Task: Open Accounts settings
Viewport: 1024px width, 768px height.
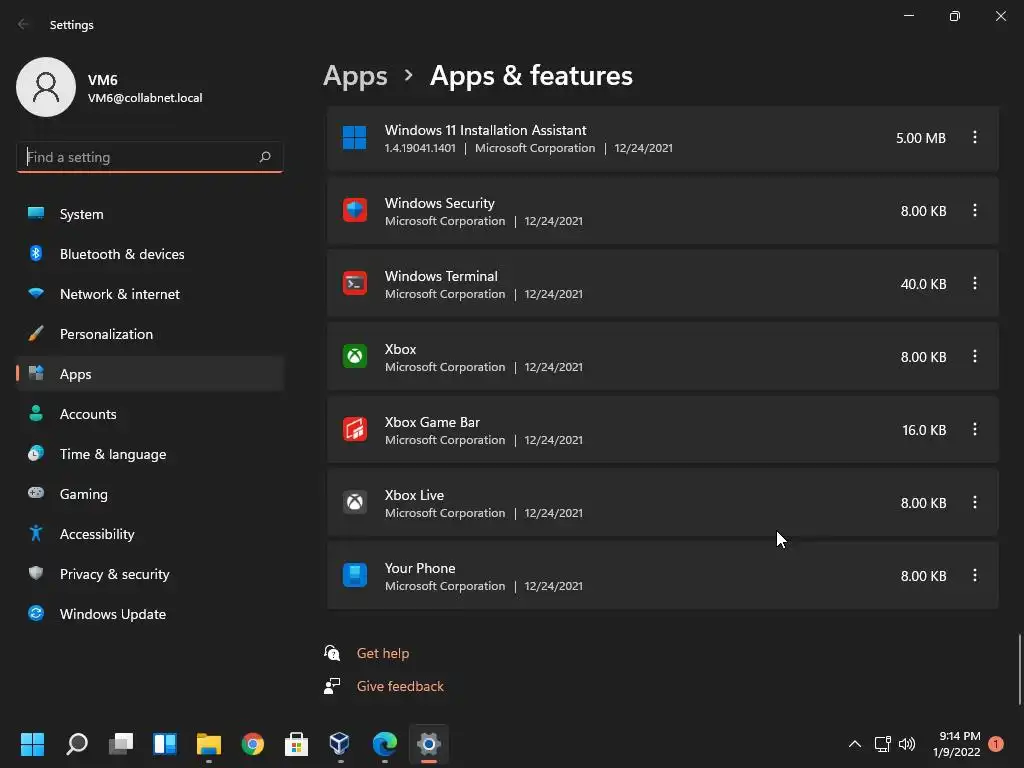Action: click(x=150, y=414)
